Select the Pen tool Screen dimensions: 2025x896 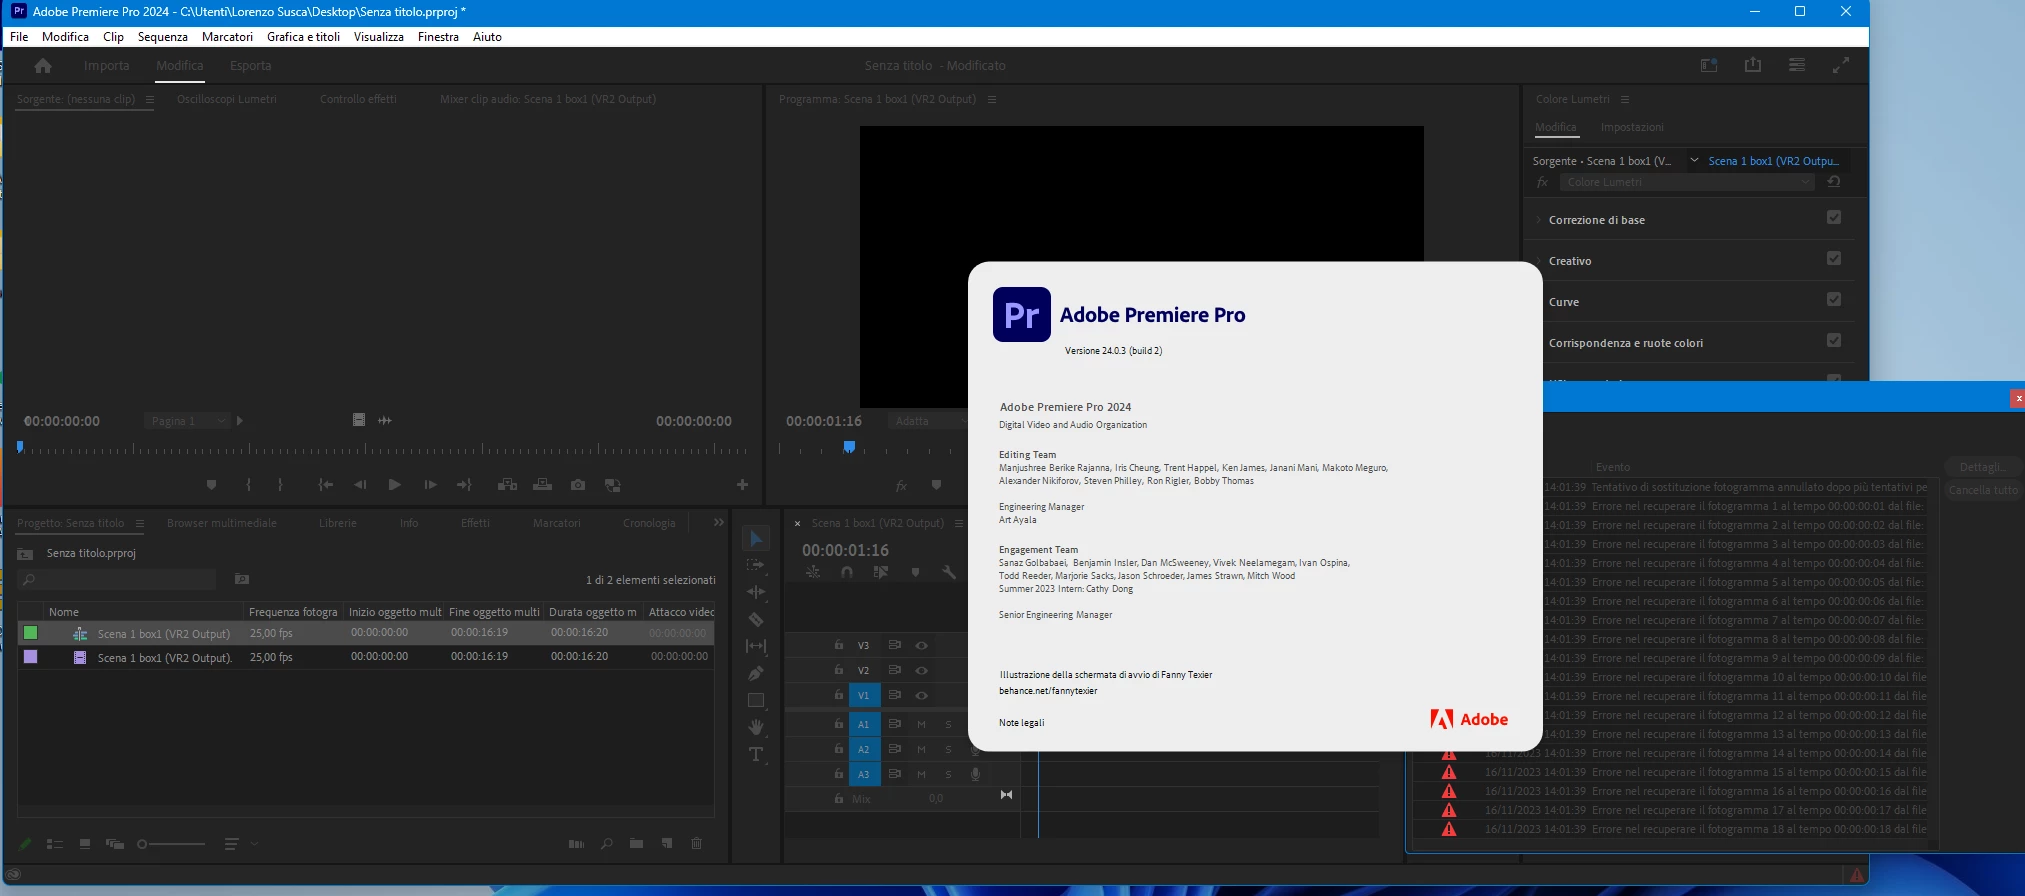click(756, 674)
